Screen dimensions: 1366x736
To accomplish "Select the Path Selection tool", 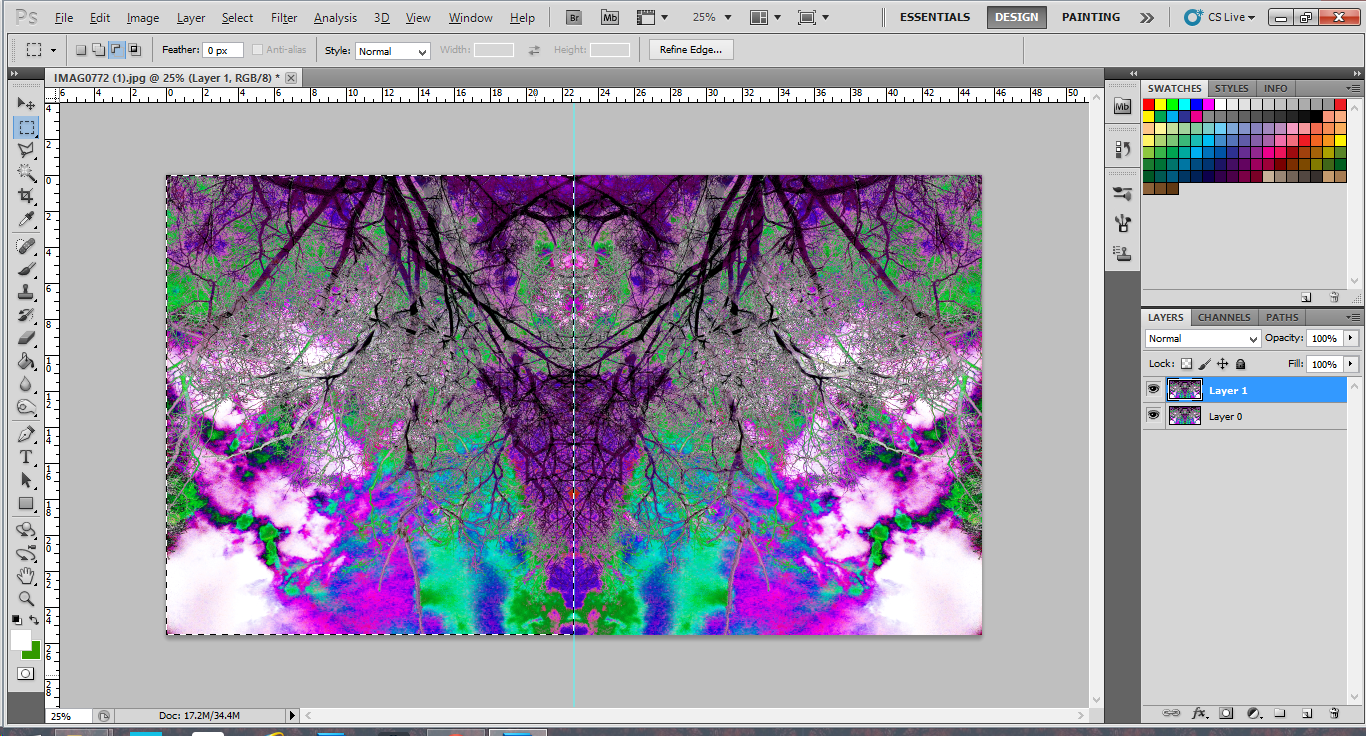I will coord(26,480).
